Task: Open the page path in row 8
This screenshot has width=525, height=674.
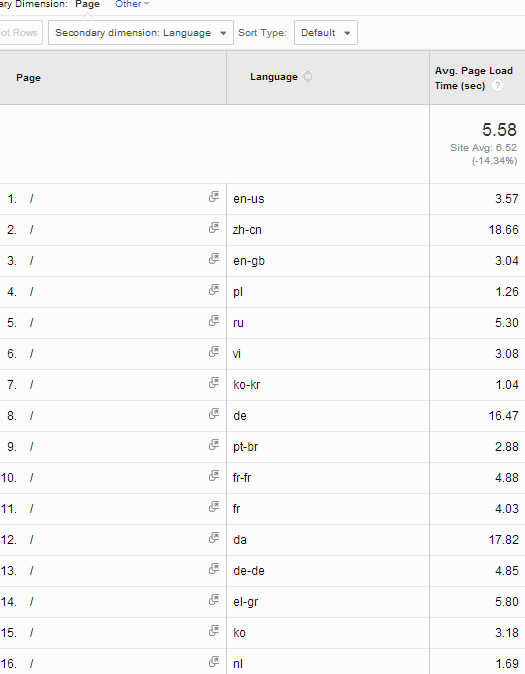Action: pos(31,416)
